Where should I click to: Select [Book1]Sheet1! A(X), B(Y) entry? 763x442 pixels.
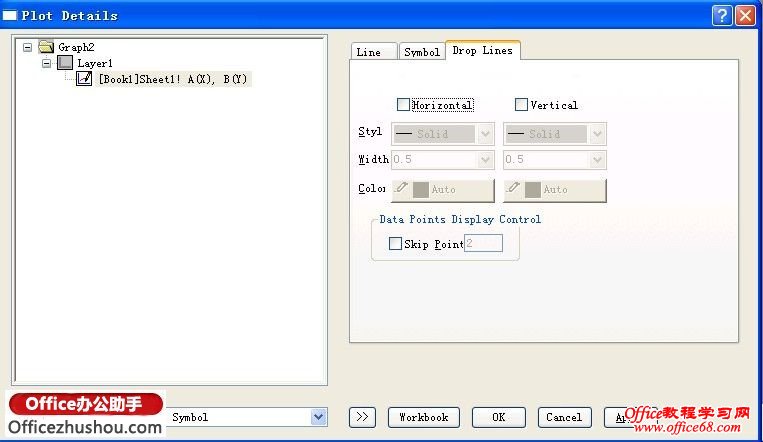point(173,79)
